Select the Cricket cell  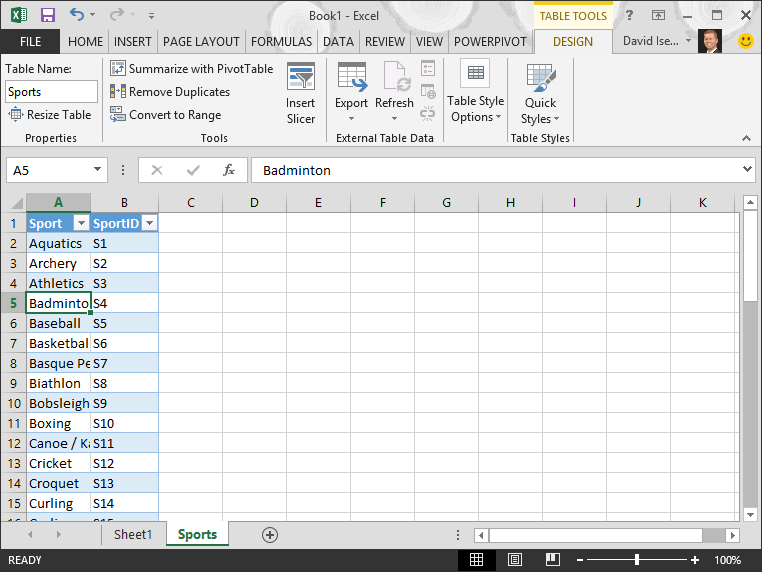pyautogui.click(x=58, y=463)
